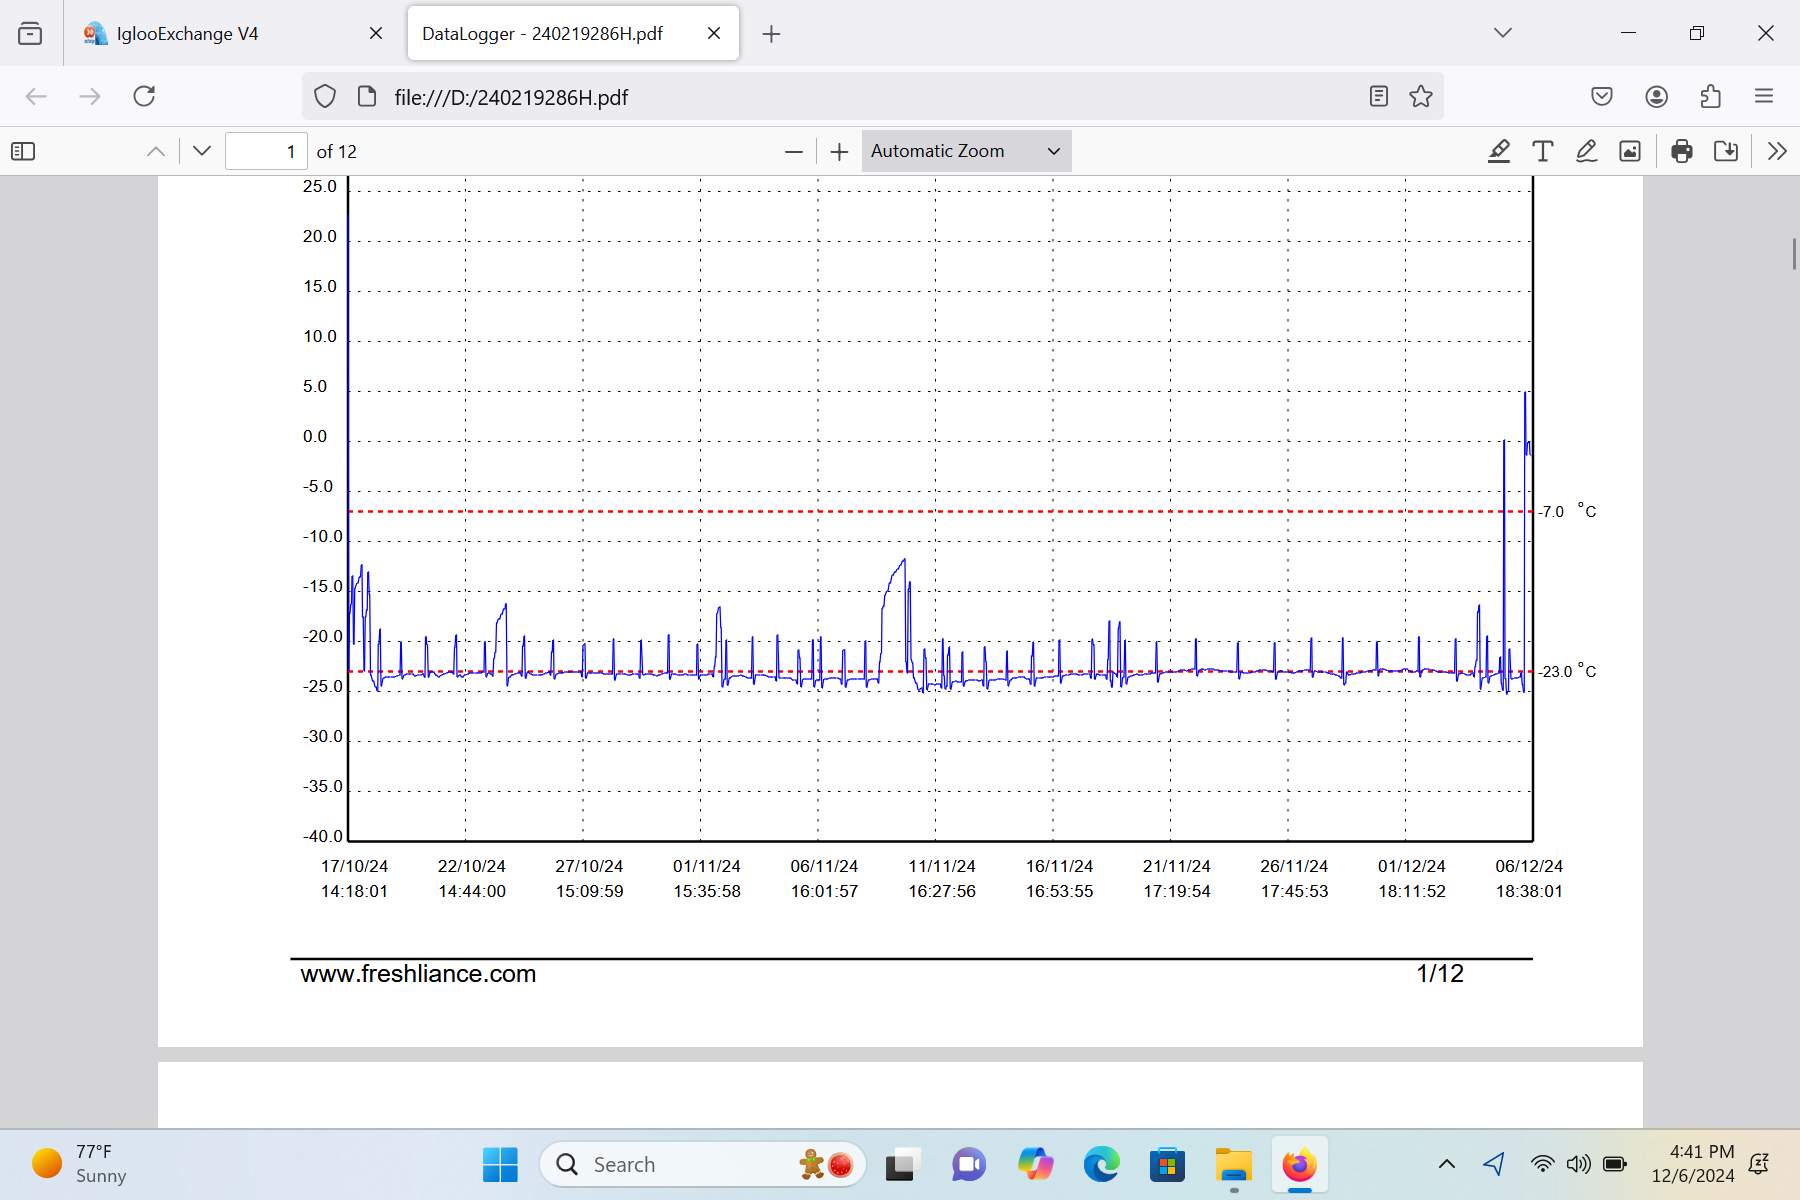Print the PDF document
The width and height of the screenshot is (1800, 1200).
coord(1682,151)
